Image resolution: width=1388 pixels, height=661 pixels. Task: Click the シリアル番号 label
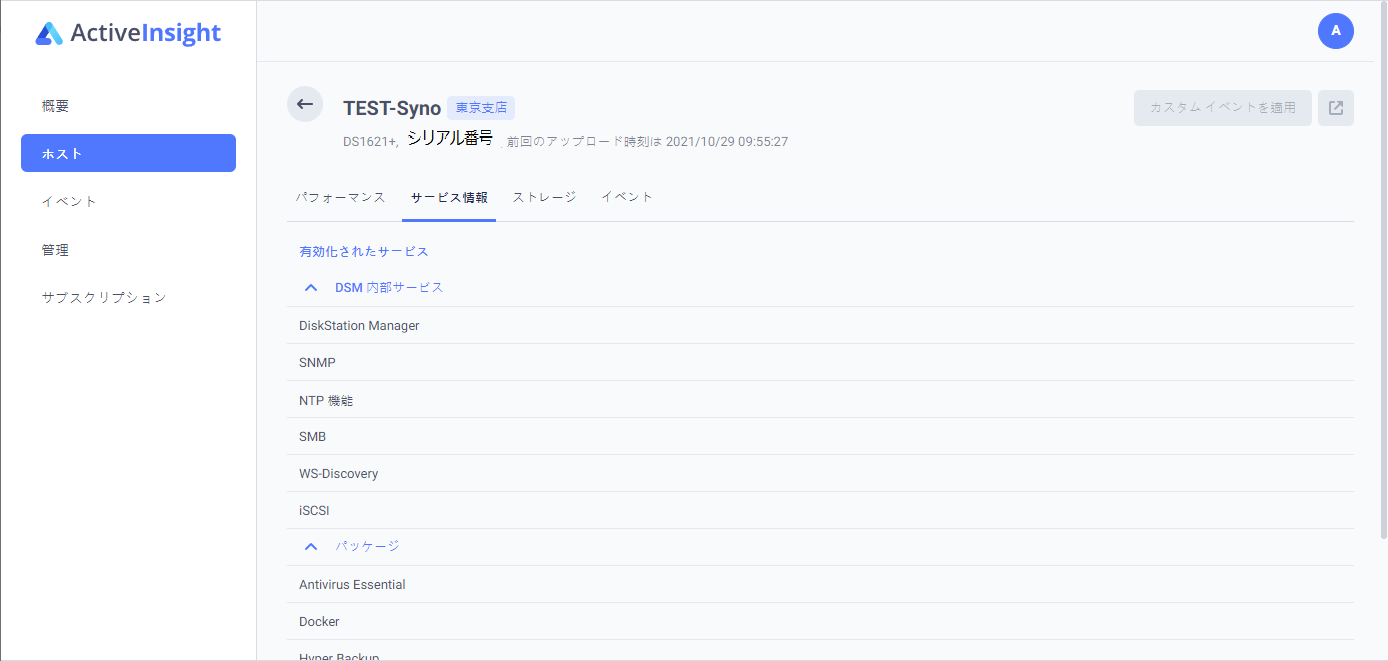point(450,139)
